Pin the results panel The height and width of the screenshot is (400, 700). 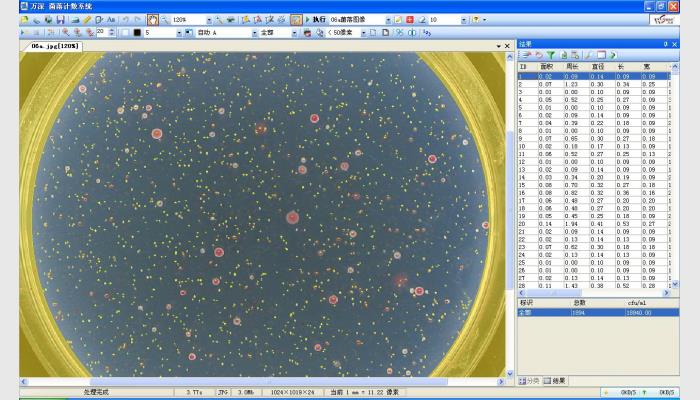coord(663,44)
